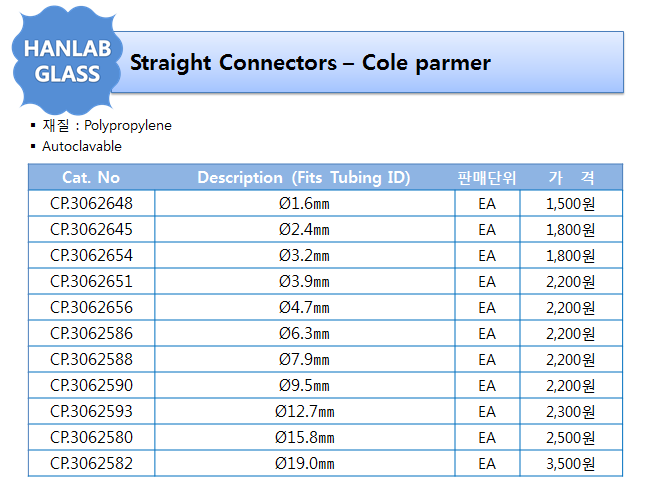Screen dimensions: 645x481
Task: Select the Straight Connectors – Cole parmer title banner
Action: point(368,62)
